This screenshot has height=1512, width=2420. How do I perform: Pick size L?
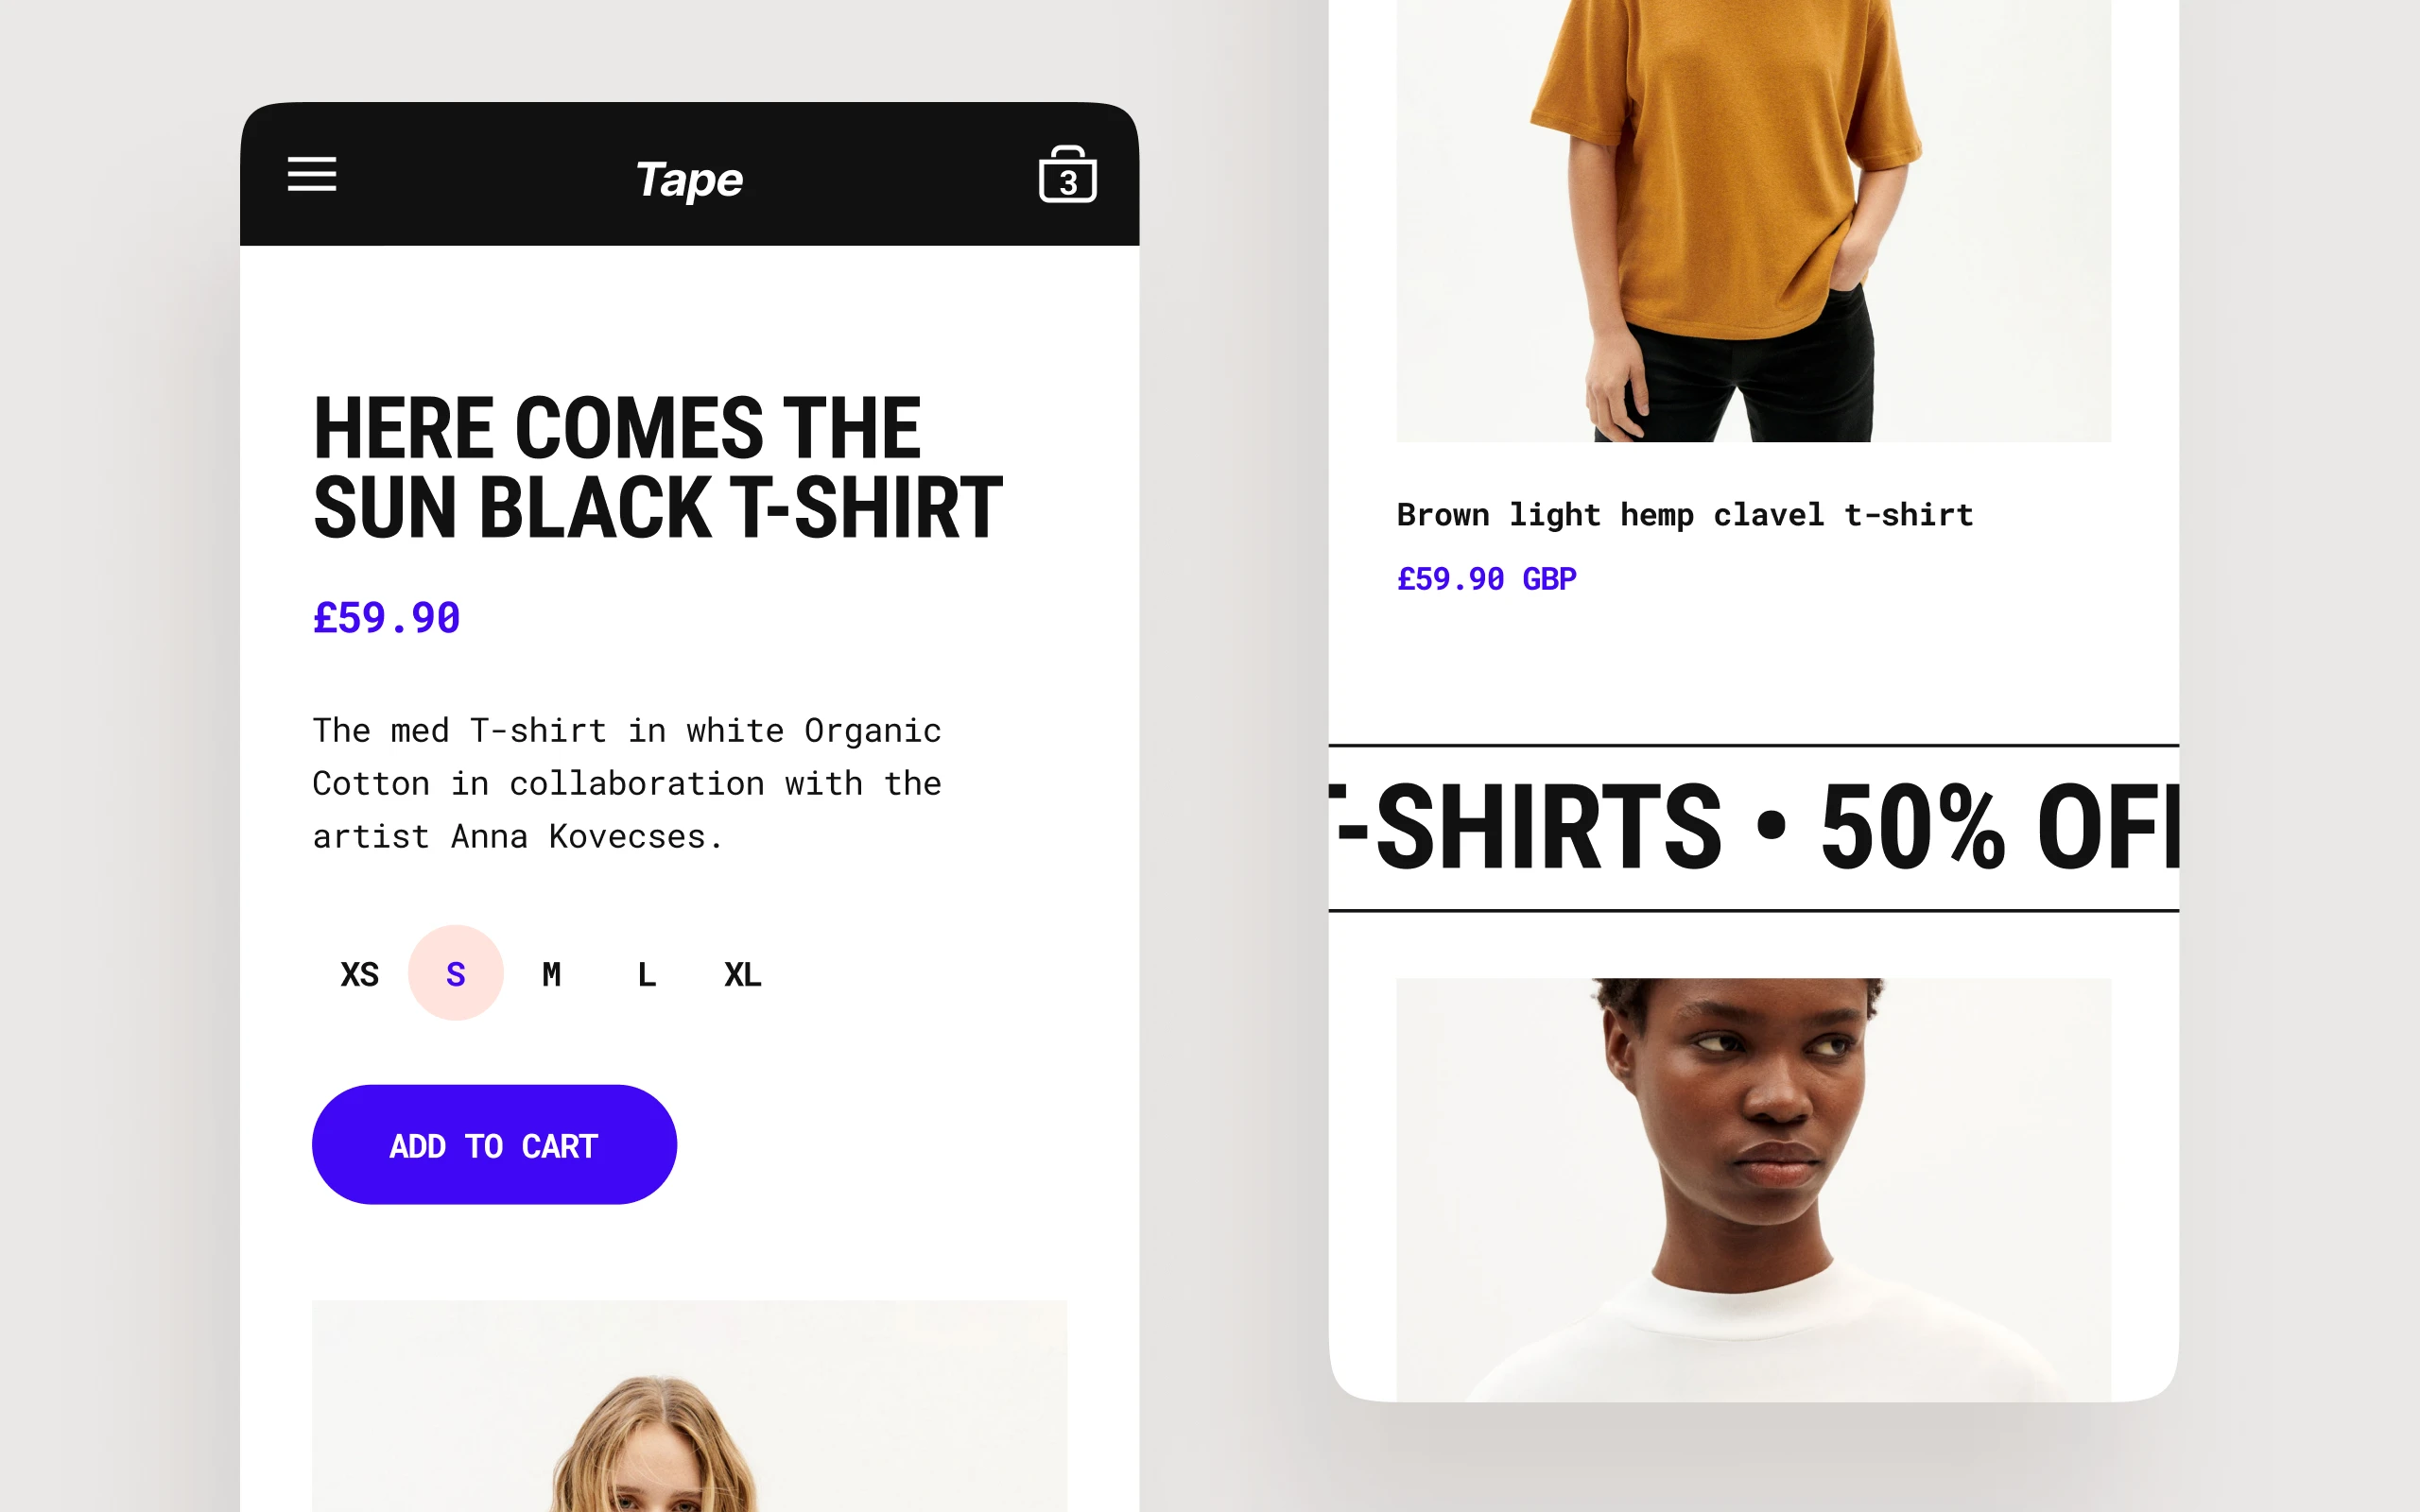[647, 973]
